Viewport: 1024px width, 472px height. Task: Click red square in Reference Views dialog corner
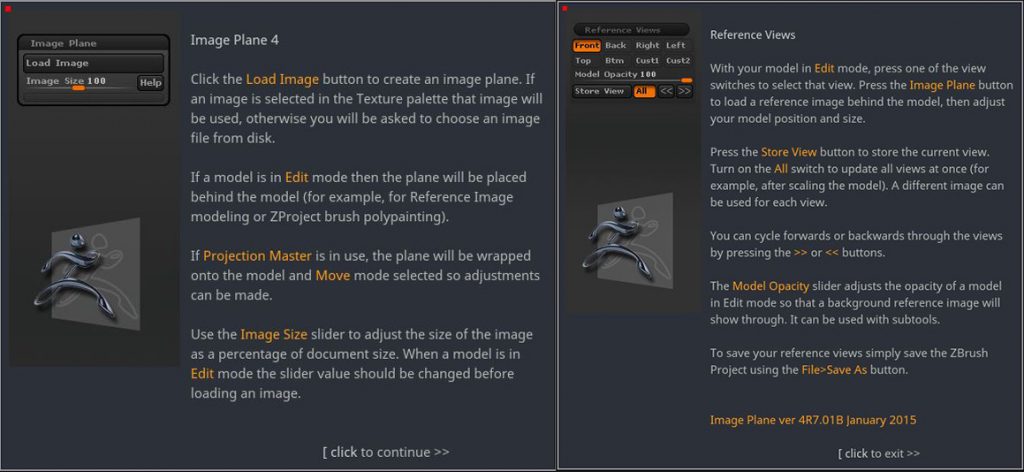pos(565,8)
